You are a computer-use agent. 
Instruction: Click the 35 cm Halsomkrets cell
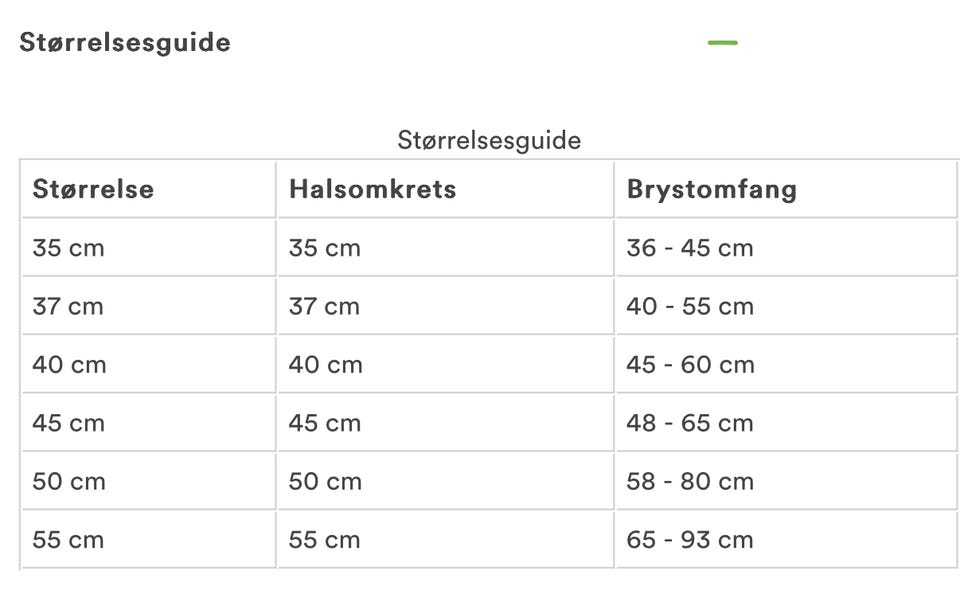[x=445, y=248]
